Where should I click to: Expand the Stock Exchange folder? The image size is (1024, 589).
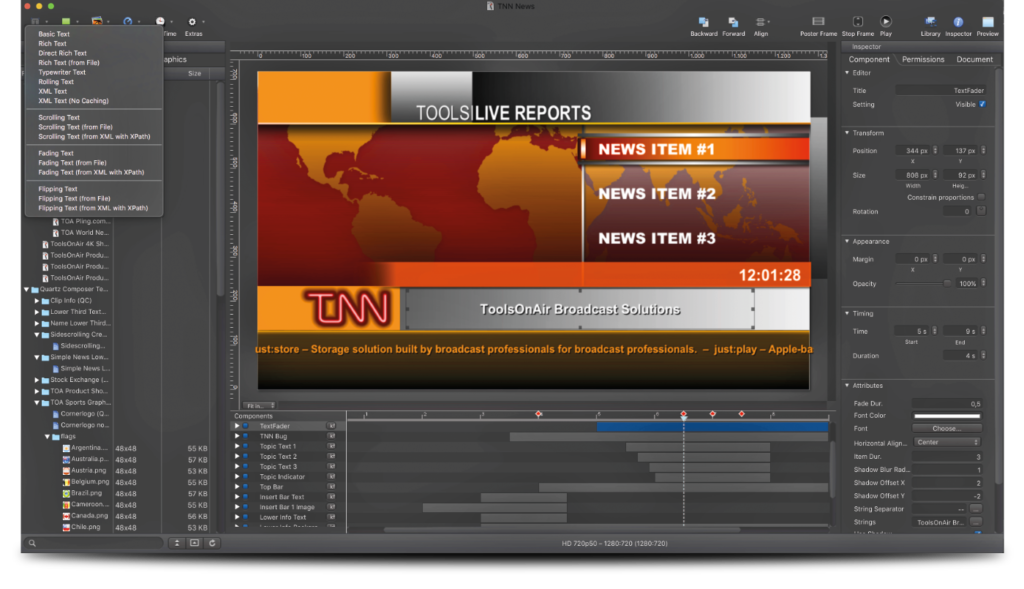37,379
